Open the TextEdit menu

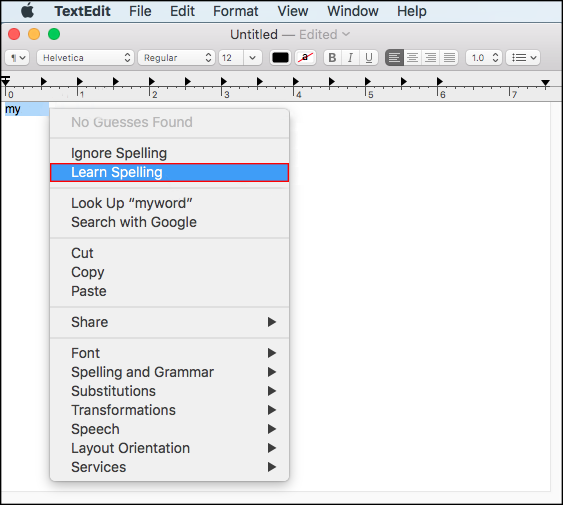coord(82,11)
